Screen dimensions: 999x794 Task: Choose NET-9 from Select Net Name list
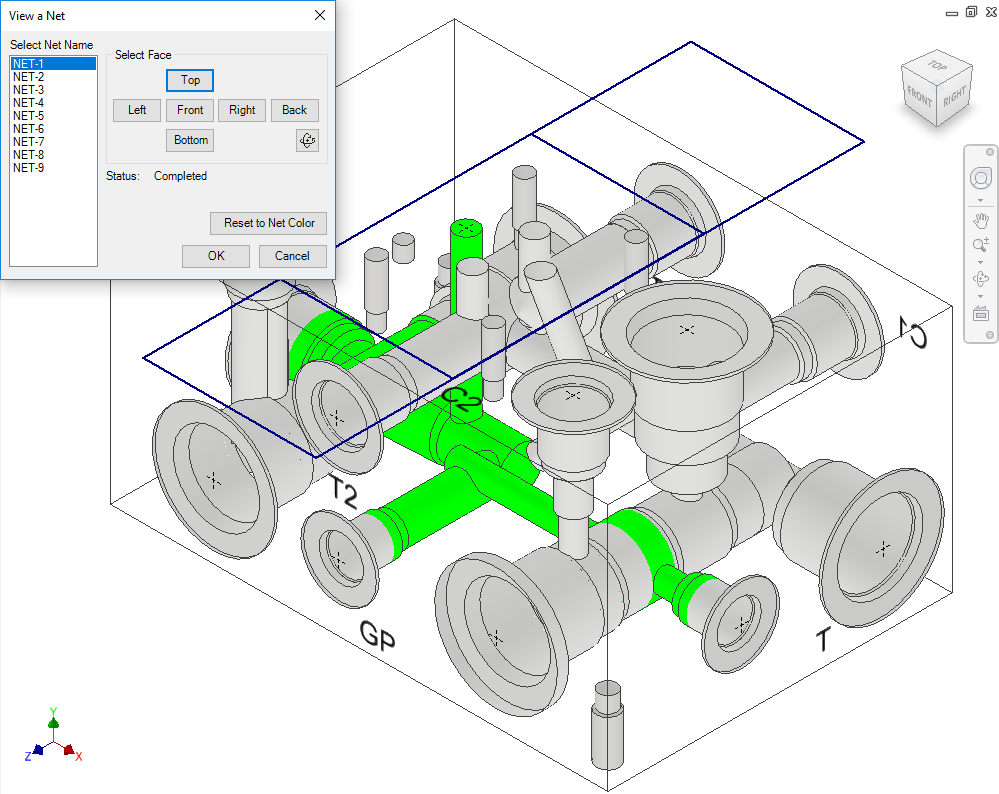pyautogui.click(x=28, y=168)
